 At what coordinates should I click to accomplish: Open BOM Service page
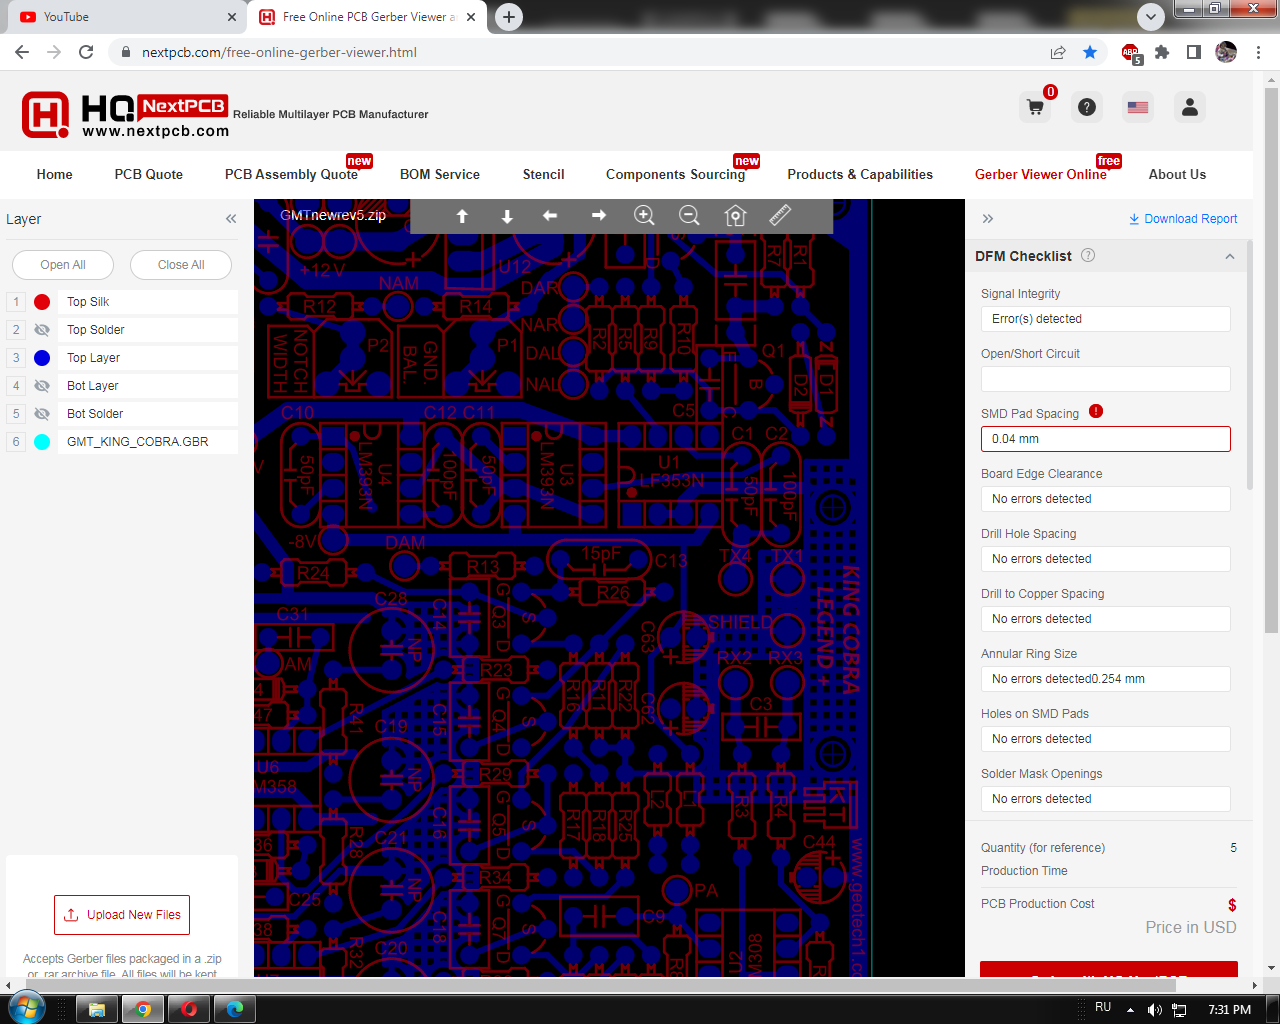coord(440,174)
